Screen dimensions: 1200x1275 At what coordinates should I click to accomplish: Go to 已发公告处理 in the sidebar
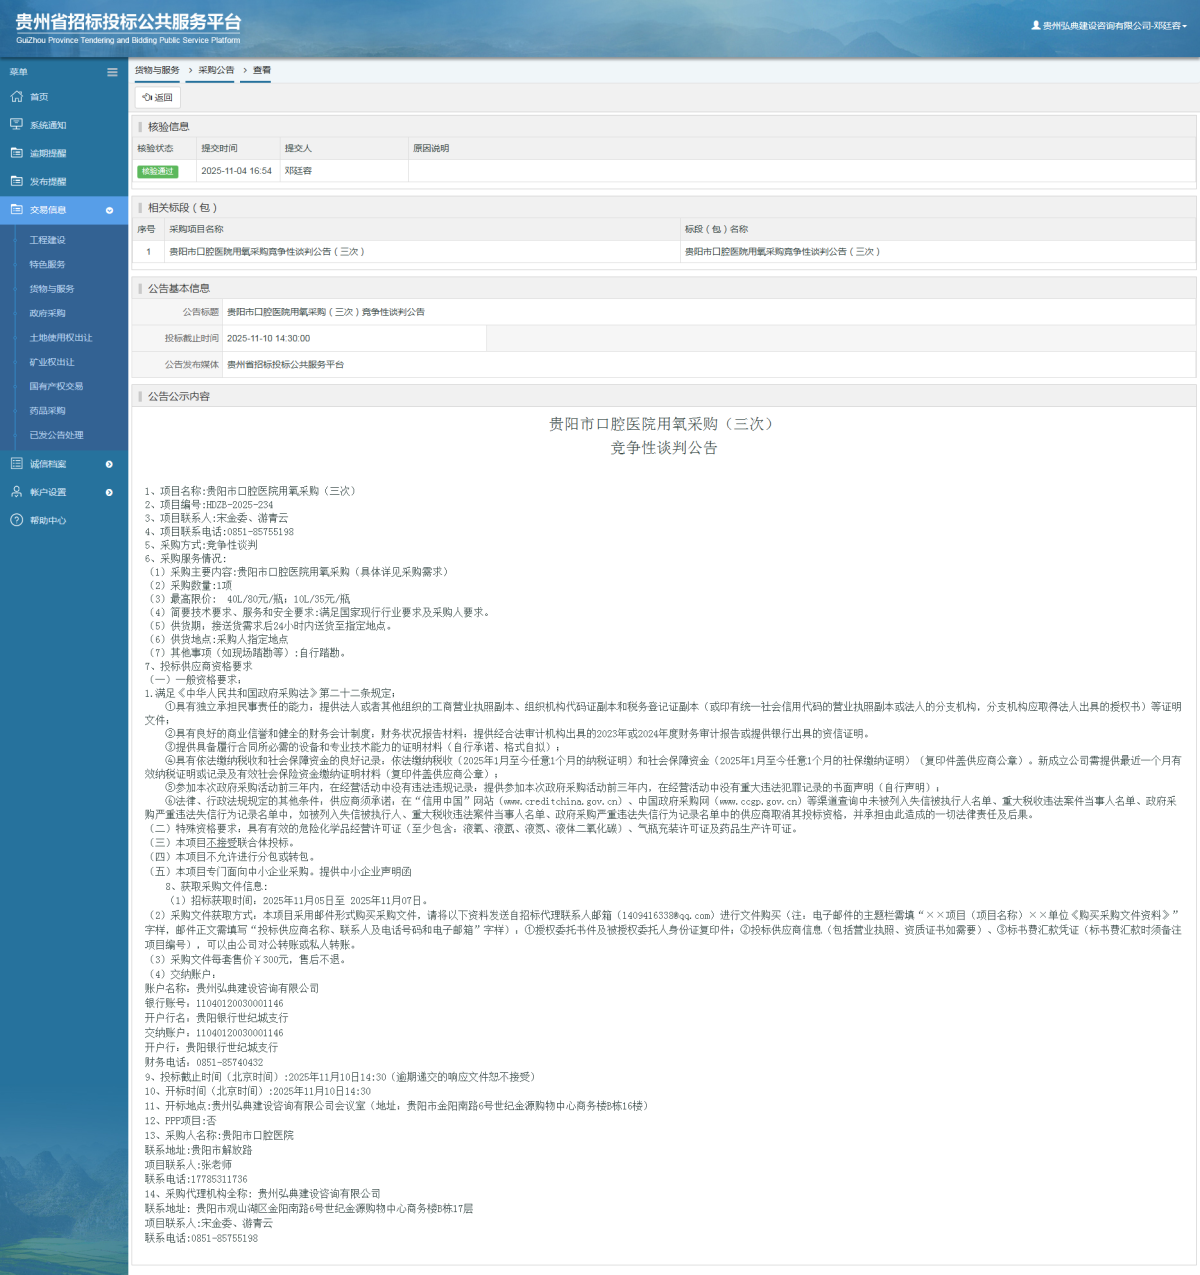point(56,435)
